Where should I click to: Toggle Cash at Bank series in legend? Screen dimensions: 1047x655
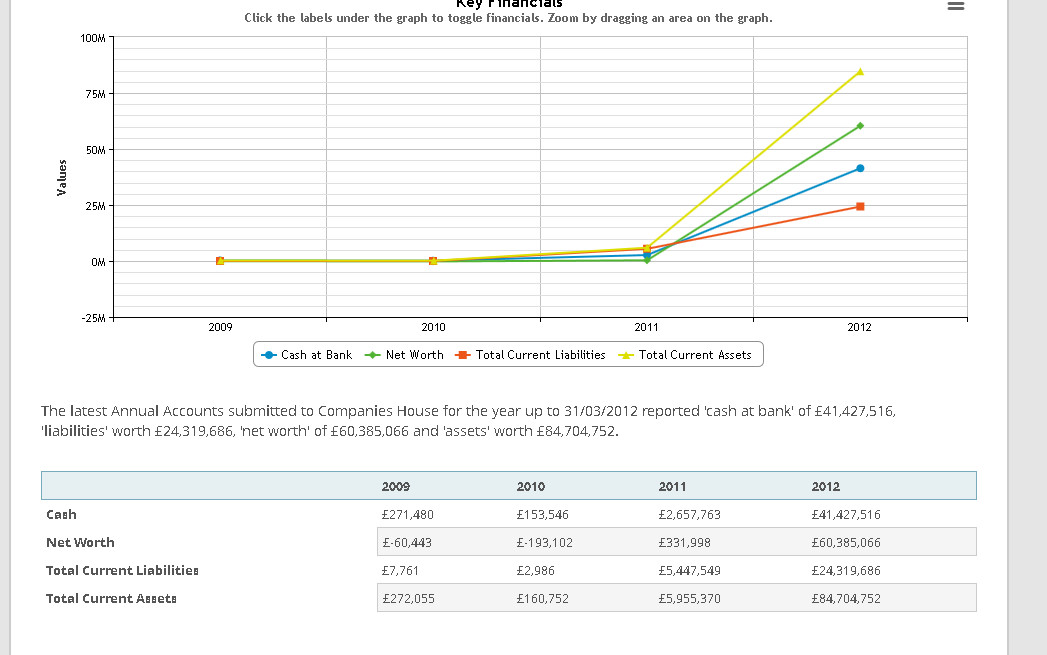click(306, 355)
